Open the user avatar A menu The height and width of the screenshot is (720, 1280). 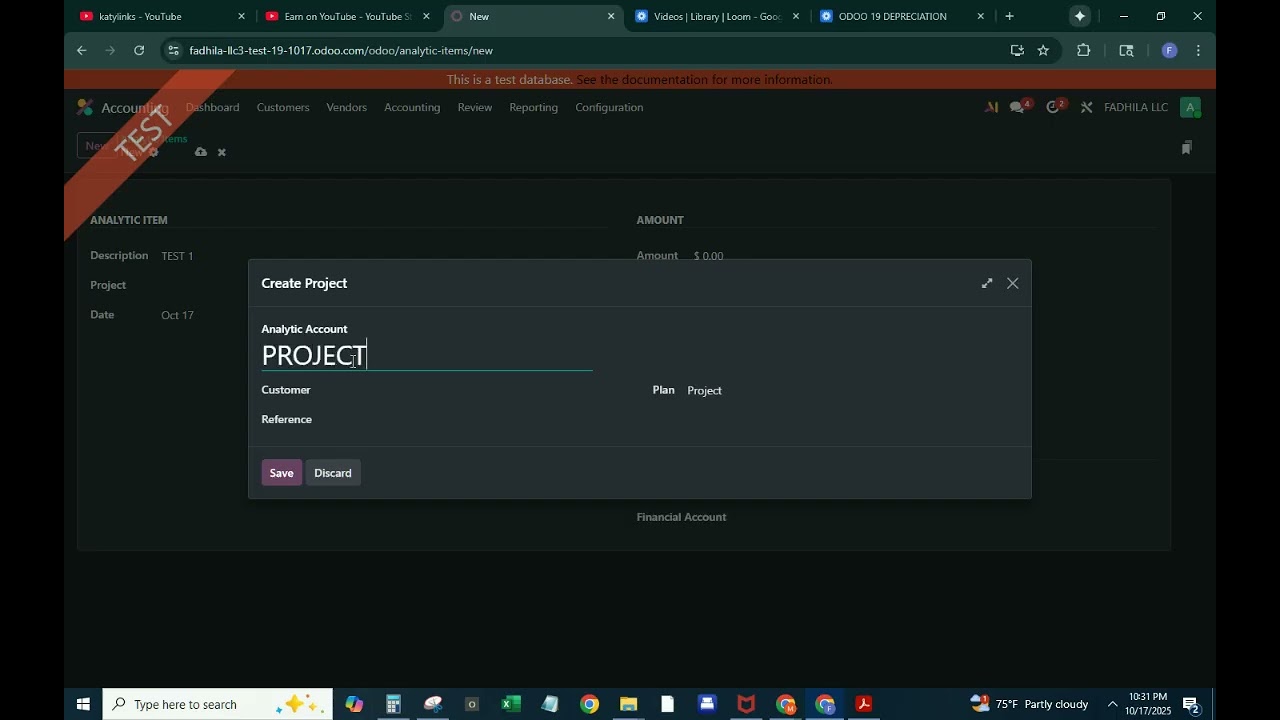pos(1190,107)
